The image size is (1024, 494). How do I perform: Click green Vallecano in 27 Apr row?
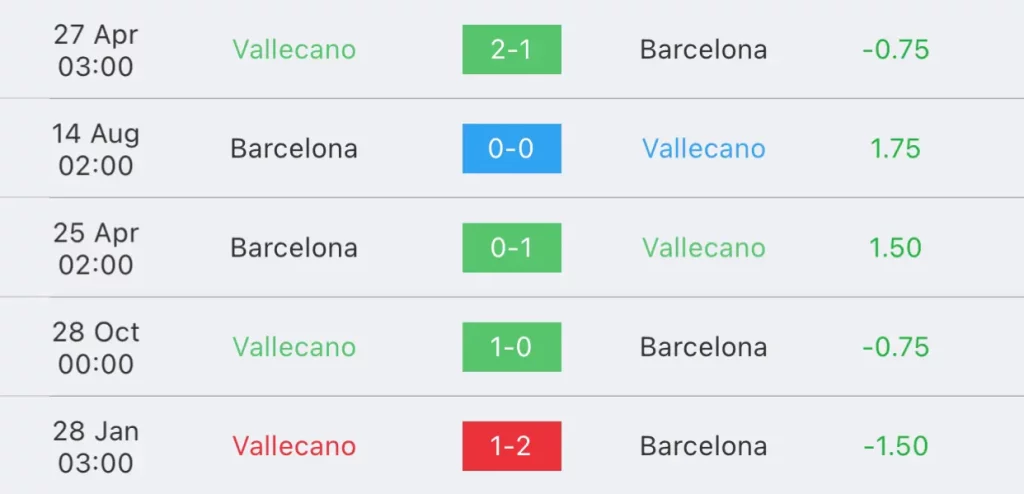click(x=294, y=50)
